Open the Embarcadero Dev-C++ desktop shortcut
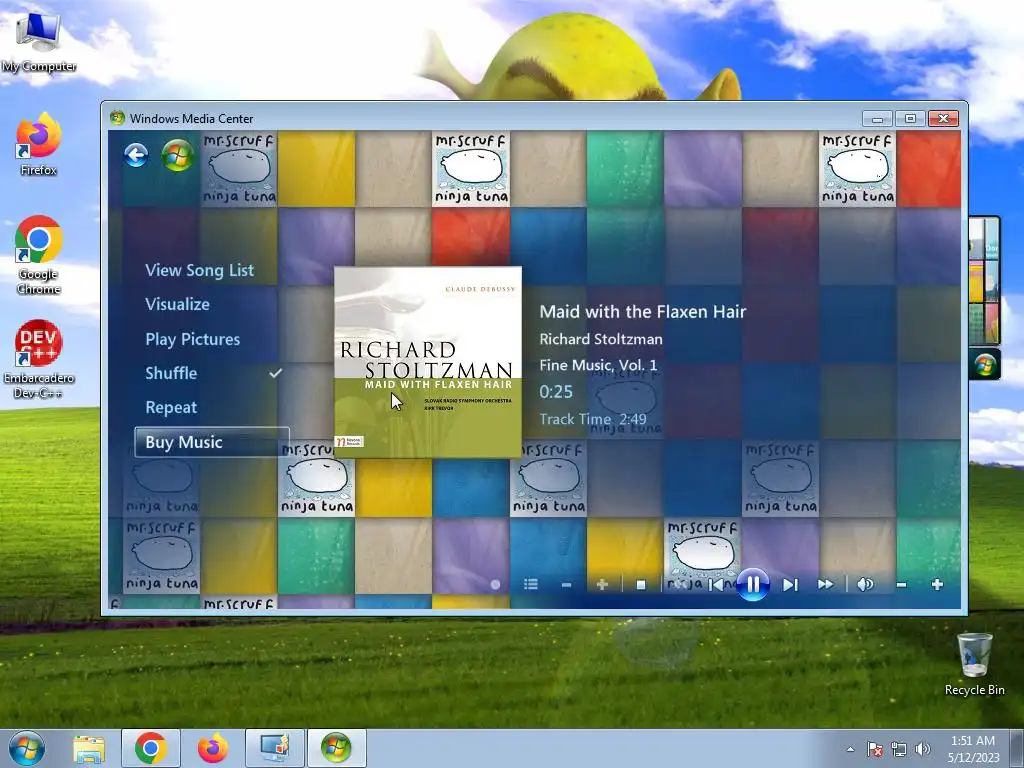The height and width of the screenshot is (768, 1024). [39, 359]
